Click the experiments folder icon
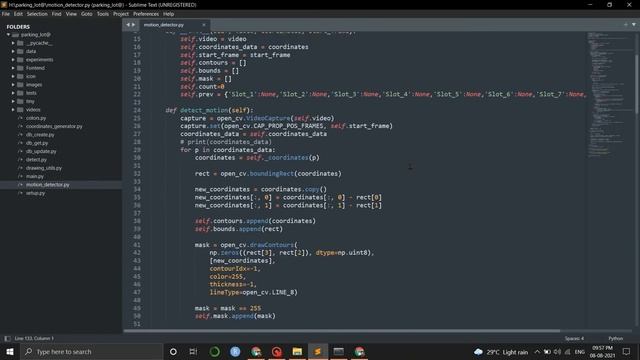This screenshot has width=640, height=360. tap(20, 60)
